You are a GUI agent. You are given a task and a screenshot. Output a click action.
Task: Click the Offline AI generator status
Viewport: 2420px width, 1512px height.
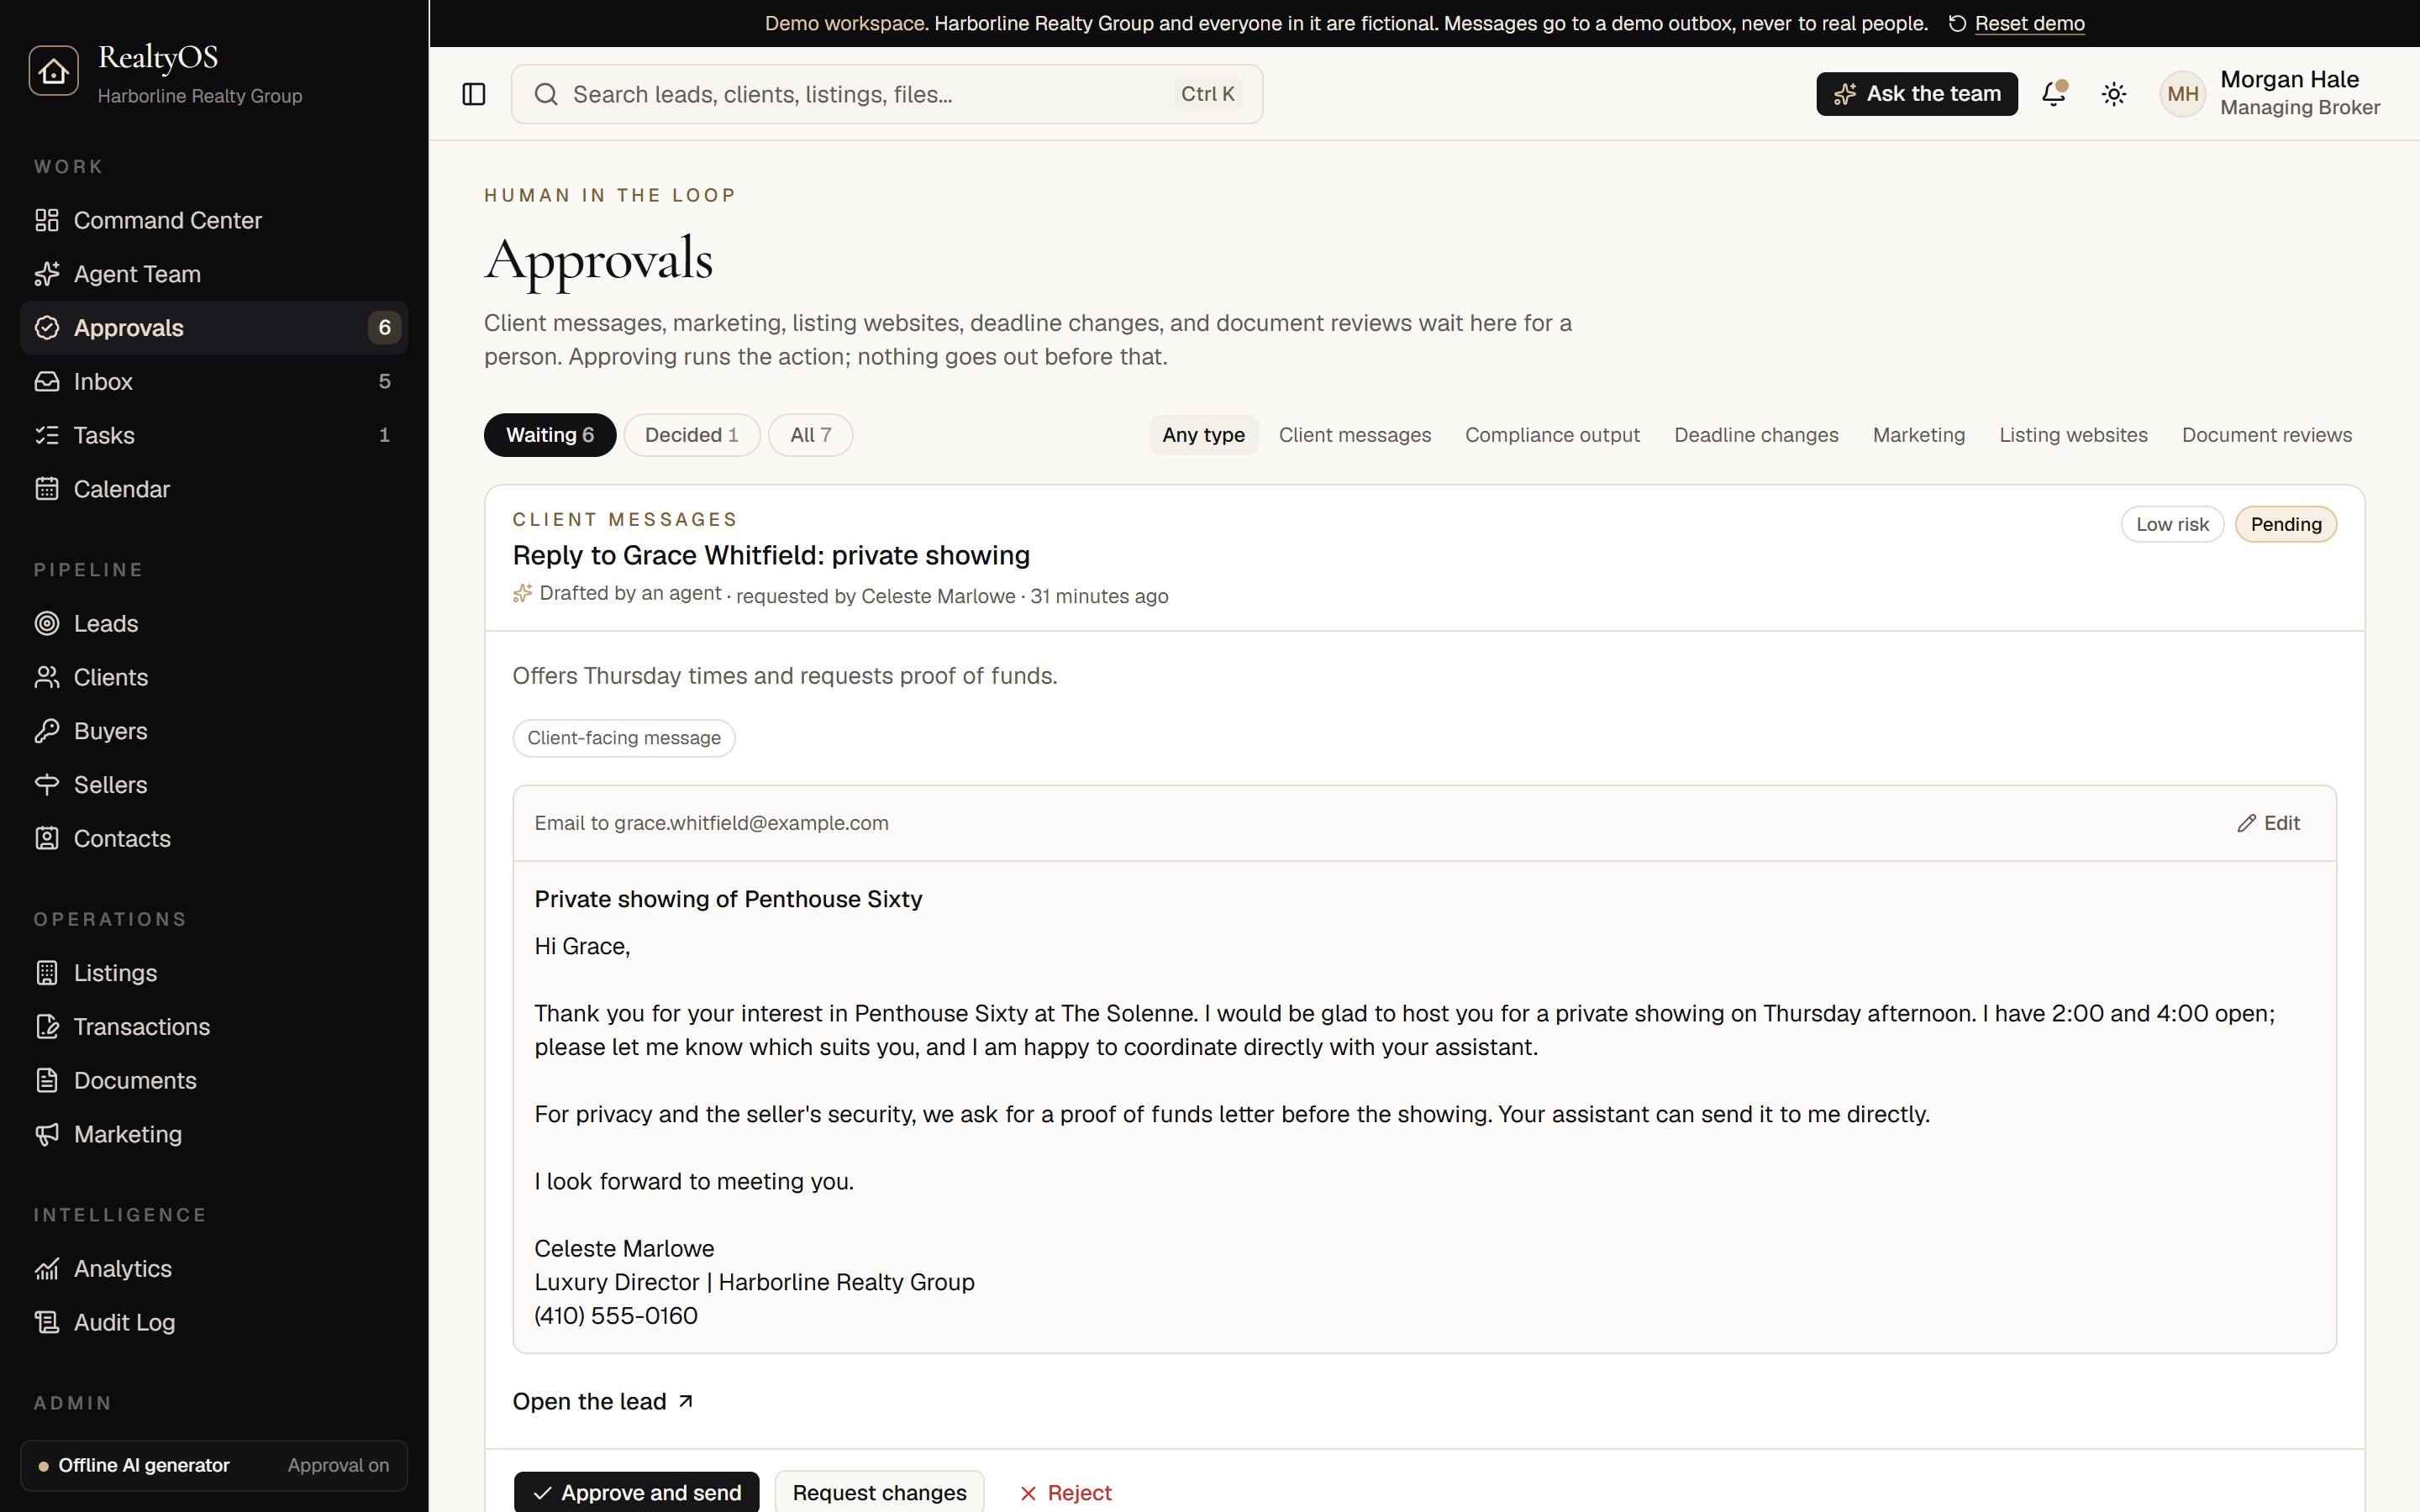tap(144, 1465)
